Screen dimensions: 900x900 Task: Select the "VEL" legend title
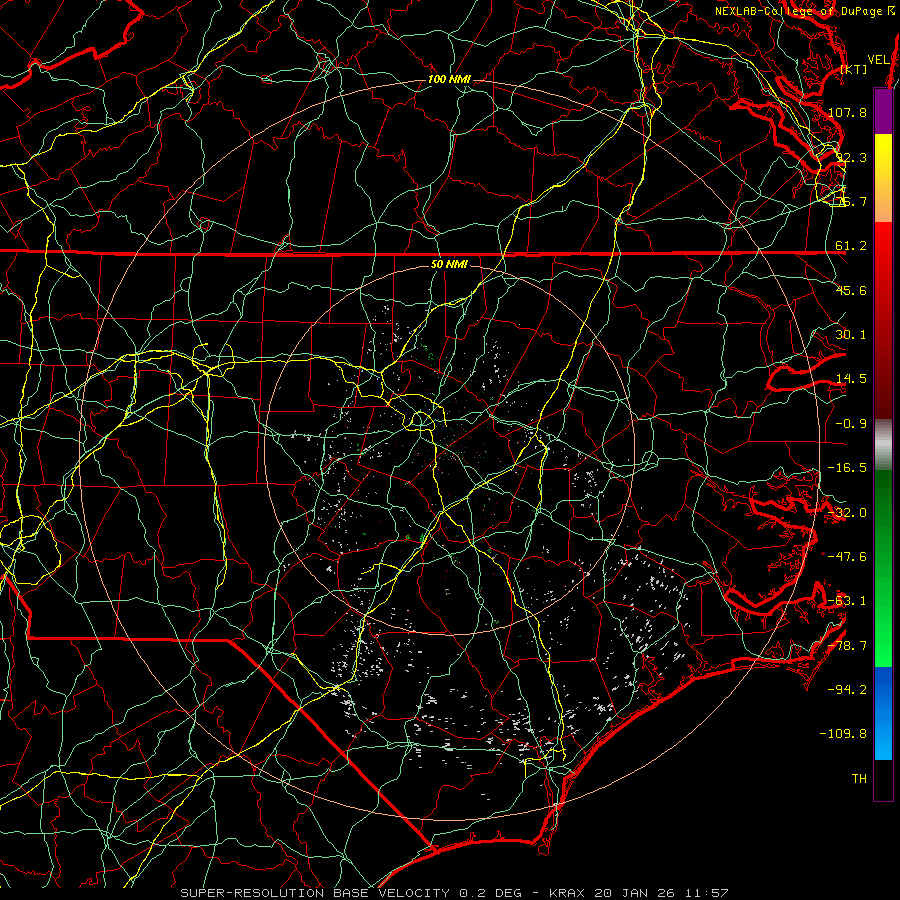878,60
